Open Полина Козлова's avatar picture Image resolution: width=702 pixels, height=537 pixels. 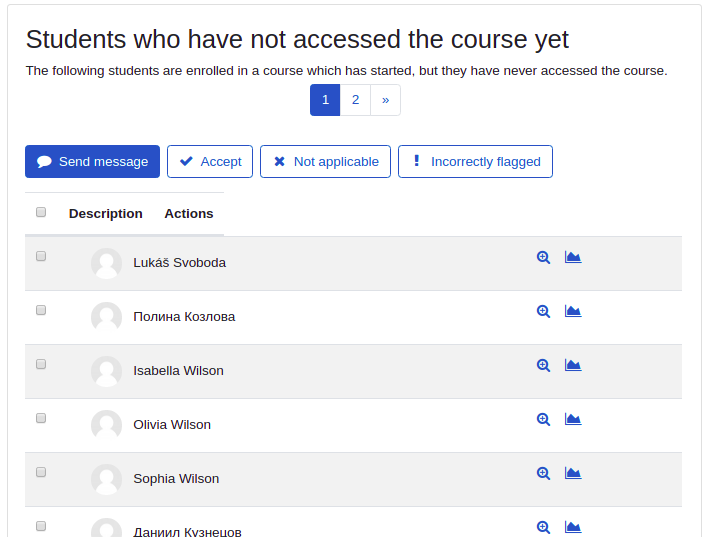coord(107,317)
